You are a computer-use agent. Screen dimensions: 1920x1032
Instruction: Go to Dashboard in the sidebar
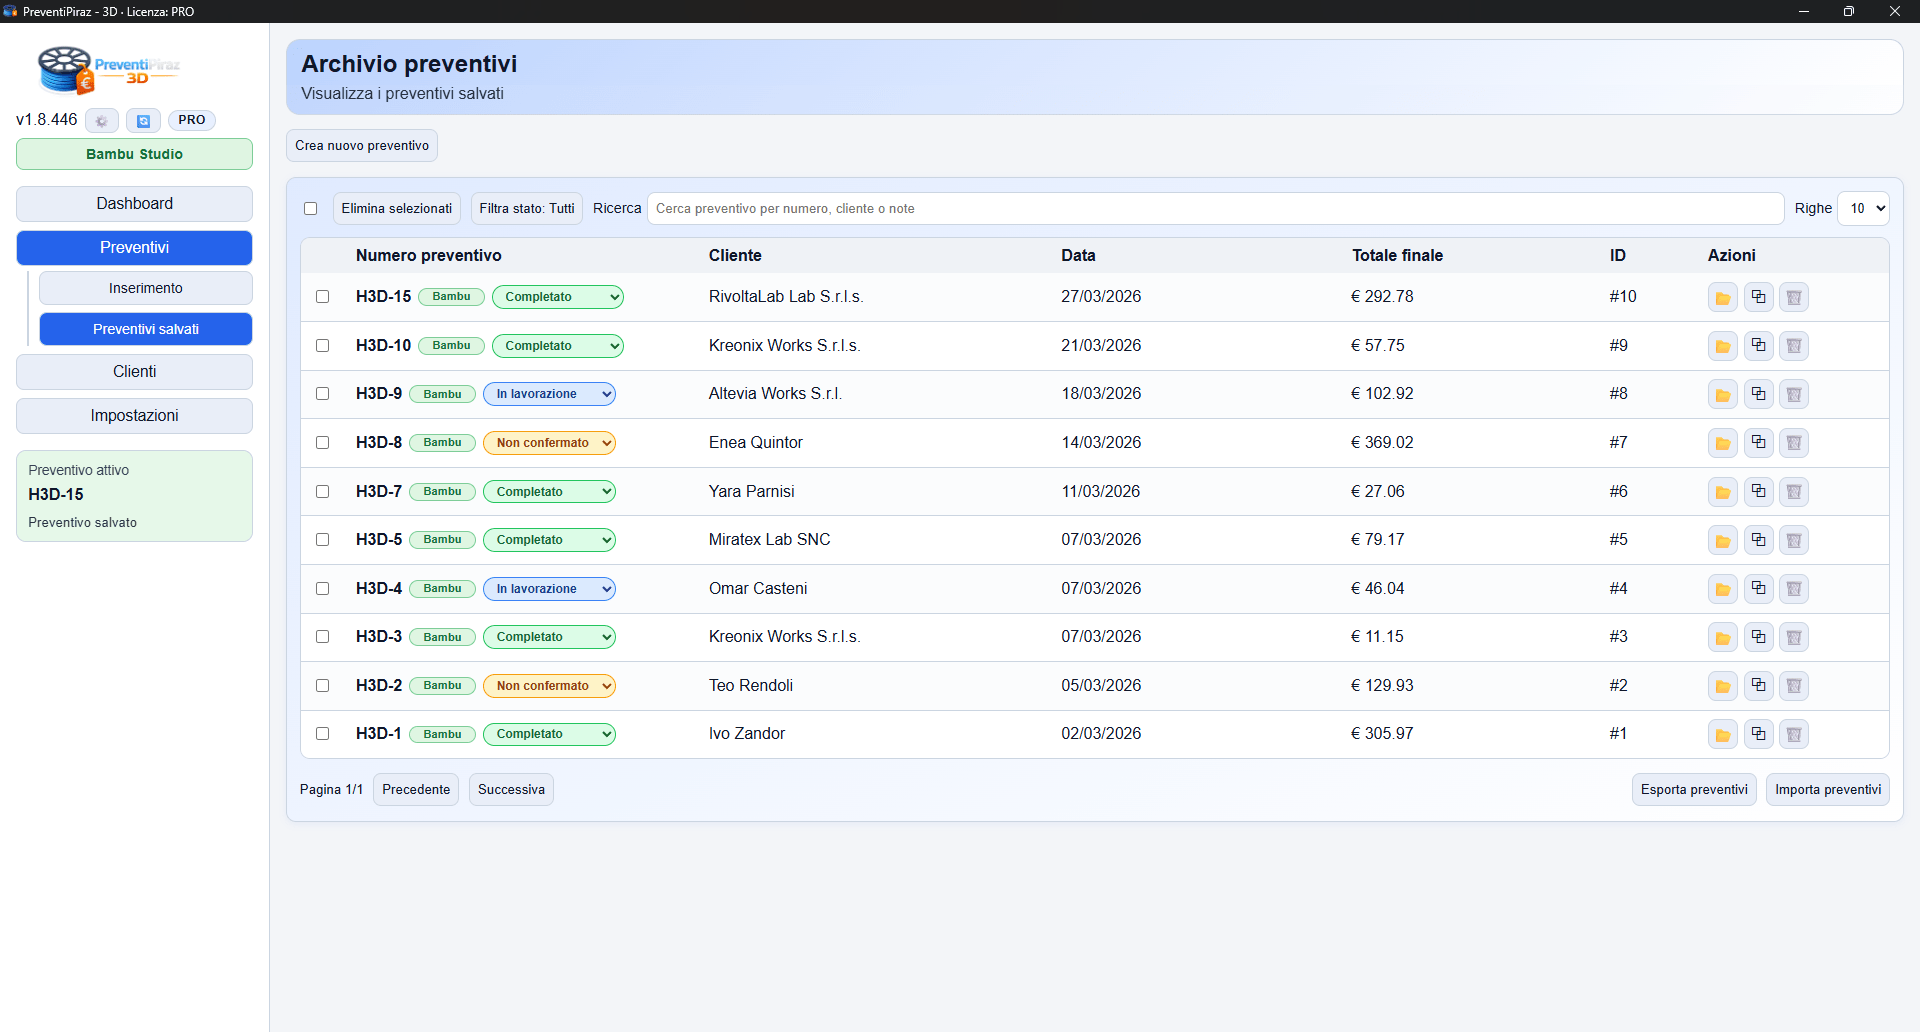tap(134, 204)
